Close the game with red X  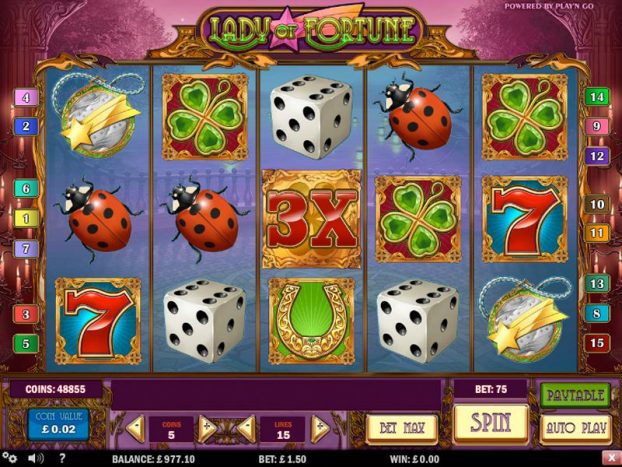pyautogui.click(x=611, y=458)
